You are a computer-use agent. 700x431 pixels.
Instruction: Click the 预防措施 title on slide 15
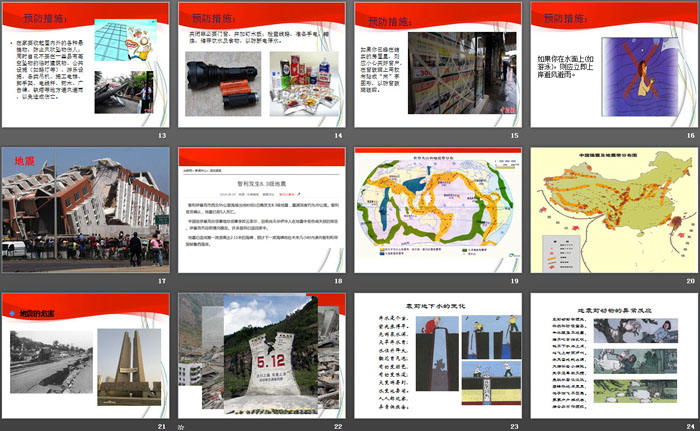coord(390,21)
